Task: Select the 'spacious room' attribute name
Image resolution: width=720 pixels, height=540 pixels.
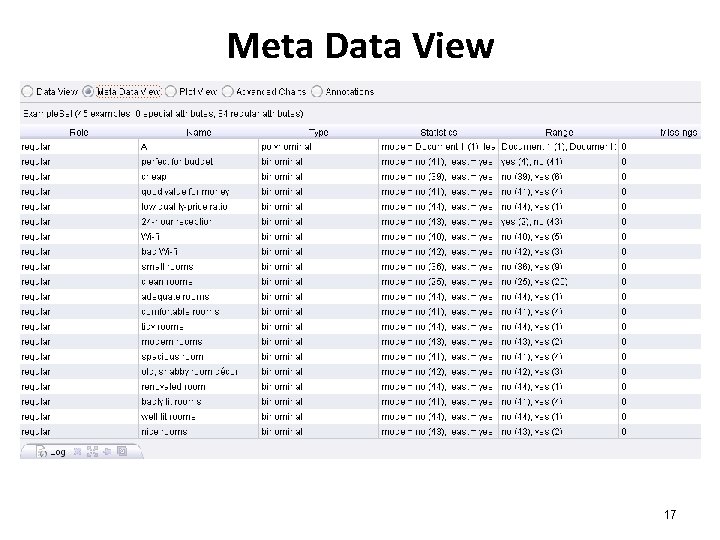Action: [172, 357]
